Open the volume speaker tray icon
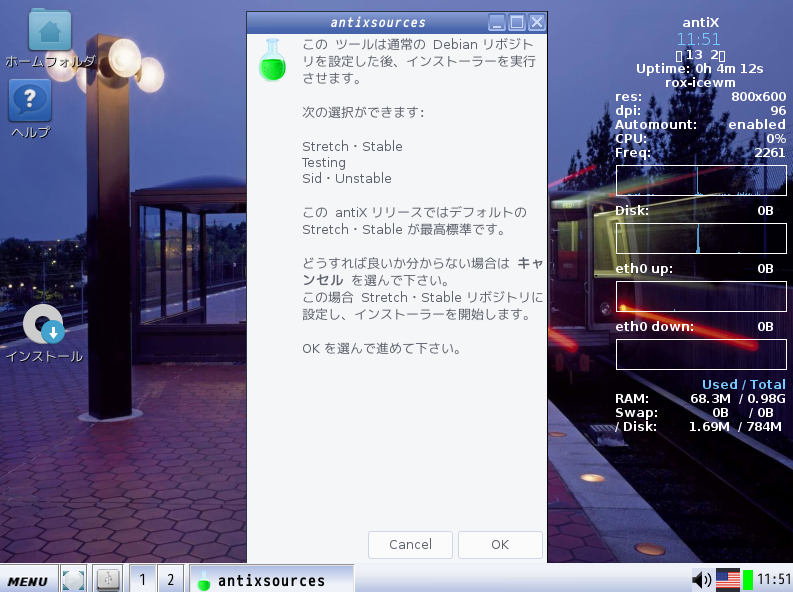Image resolution: width=793 pixels, height=592 pixels. click(701, 580)
